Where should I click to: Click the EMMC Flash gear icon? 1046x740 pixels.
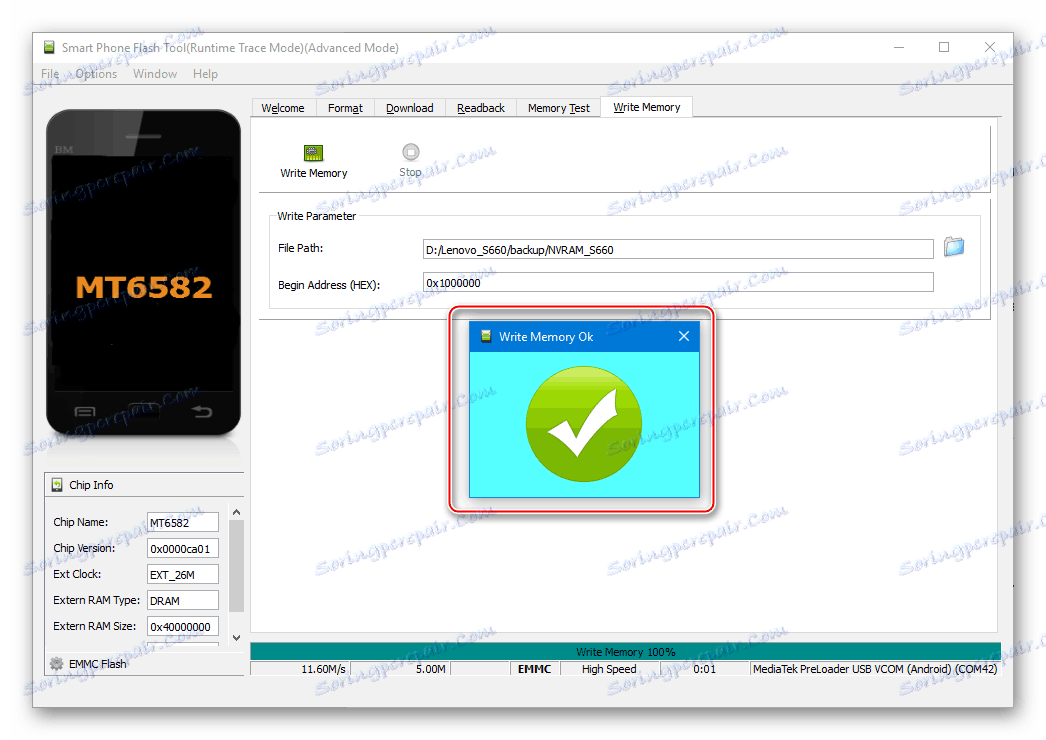pos(57,663)
